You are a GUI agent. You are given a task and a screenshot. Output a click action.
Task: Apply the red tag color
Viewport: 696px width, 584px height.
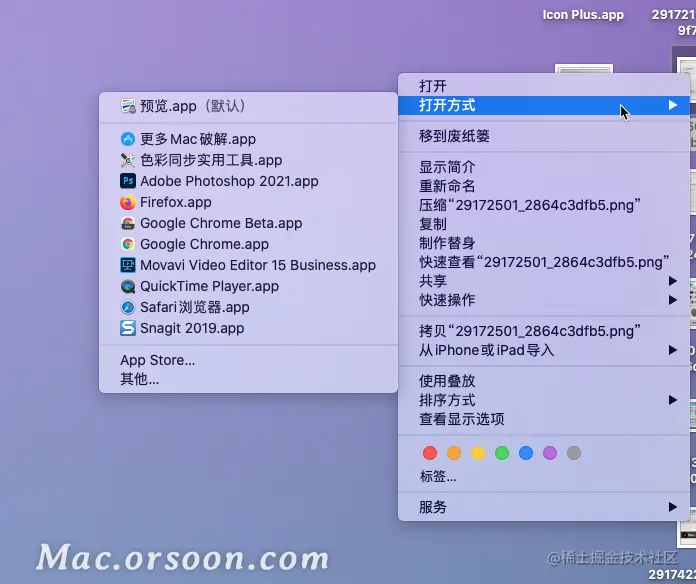coord(430,453)
